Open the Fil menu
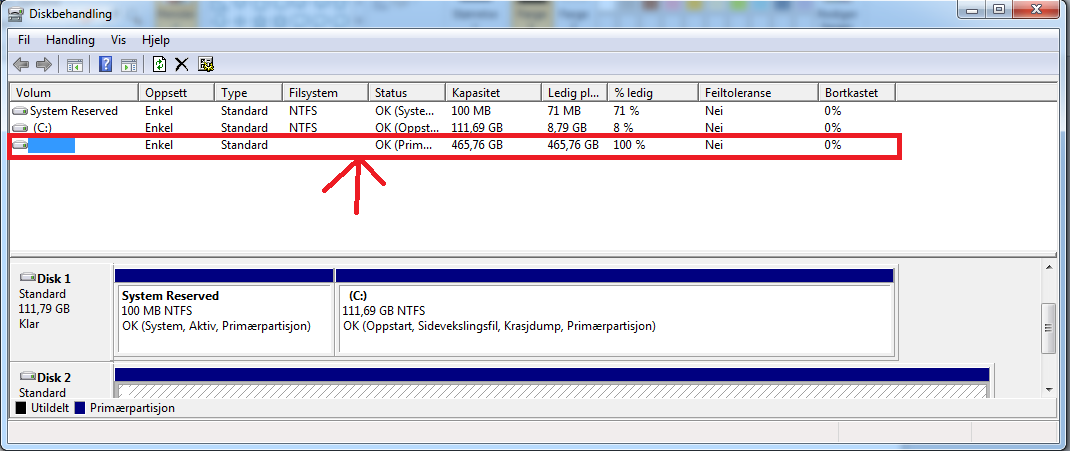The image size is (1070, 452). pyautogui.click(x=24, y=40)
